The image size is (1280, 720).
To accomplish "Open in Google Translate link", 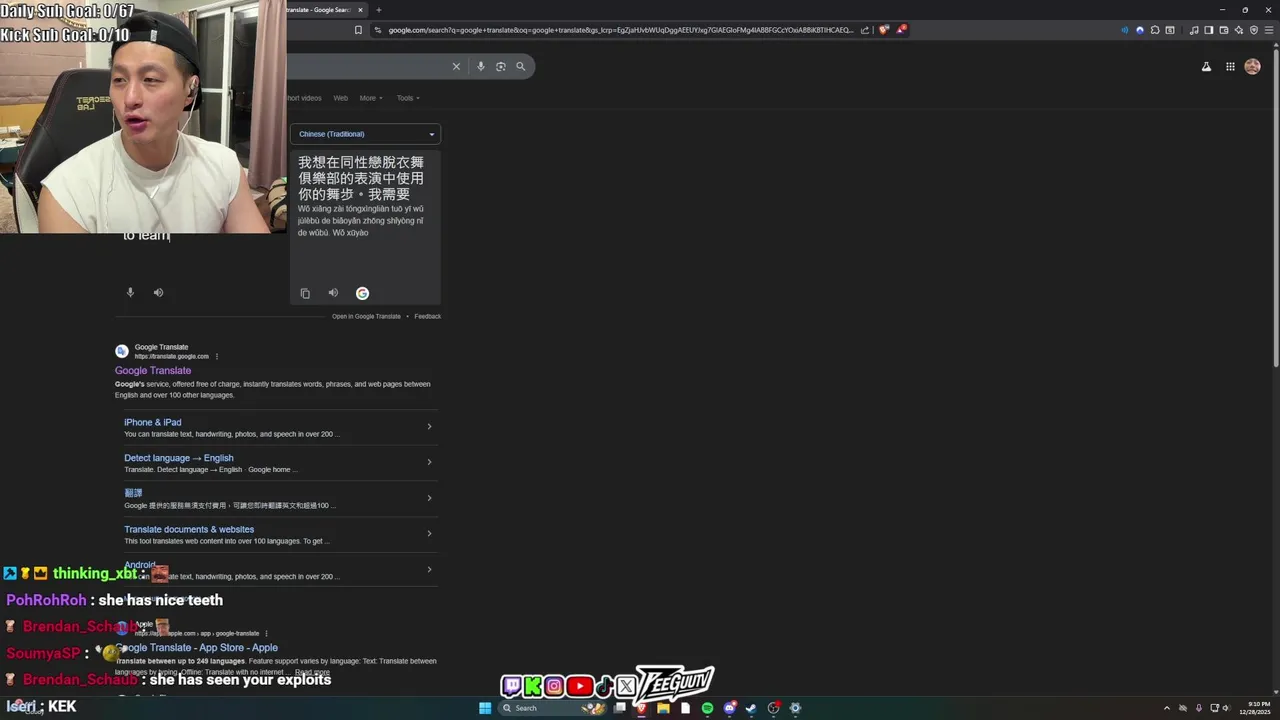I will coord(366,316).
